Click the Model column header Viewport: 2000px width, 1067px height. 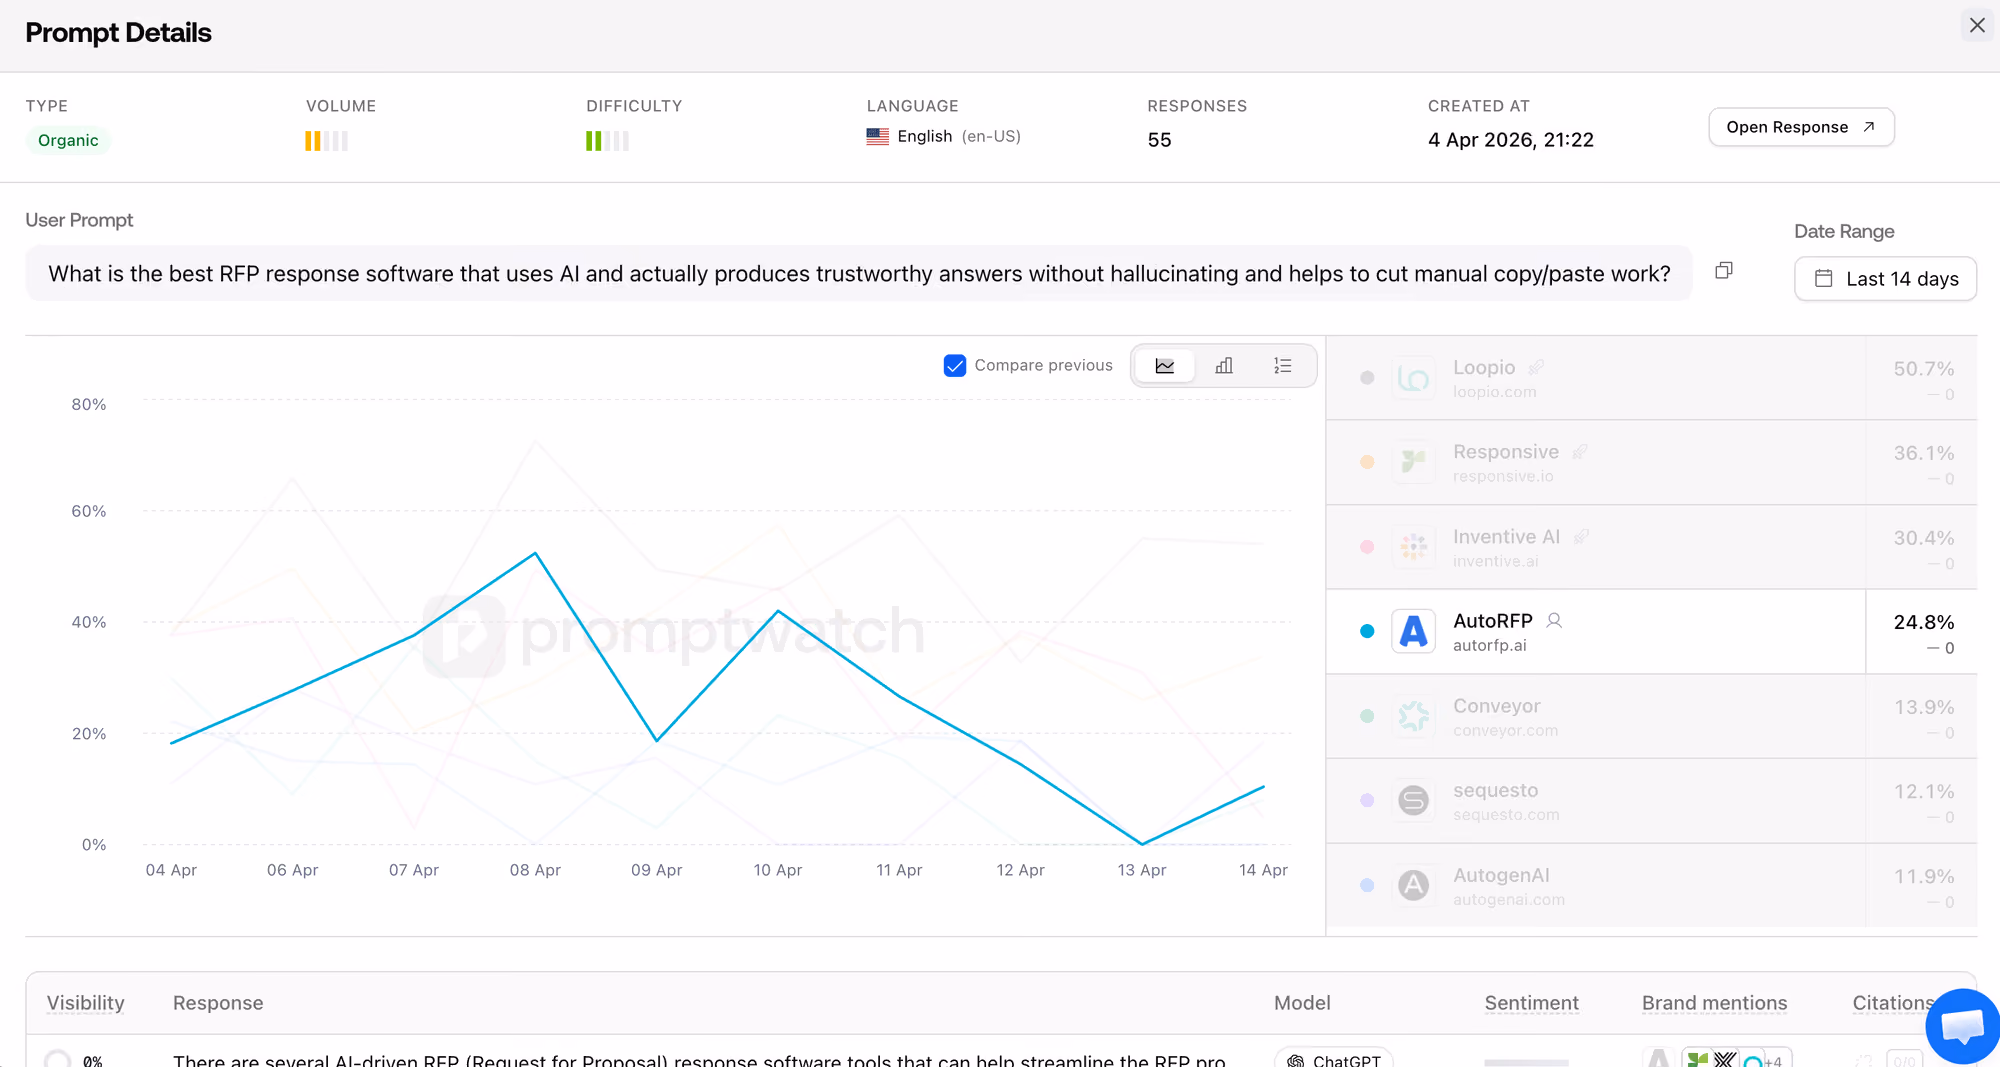1302,1003
